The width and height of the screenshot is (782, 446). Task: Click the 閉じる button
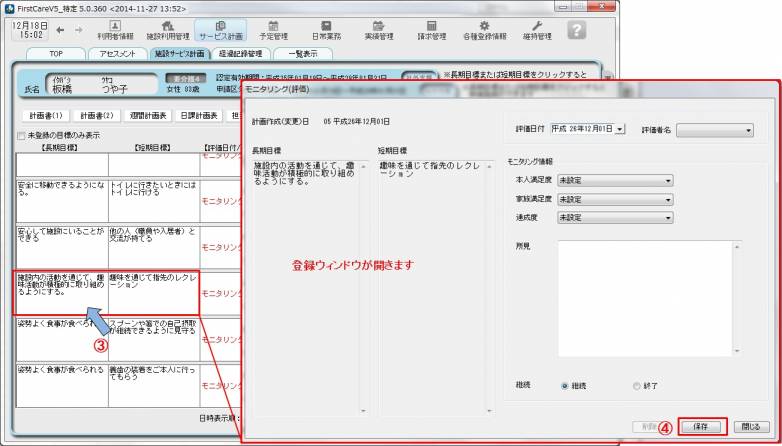752,426
